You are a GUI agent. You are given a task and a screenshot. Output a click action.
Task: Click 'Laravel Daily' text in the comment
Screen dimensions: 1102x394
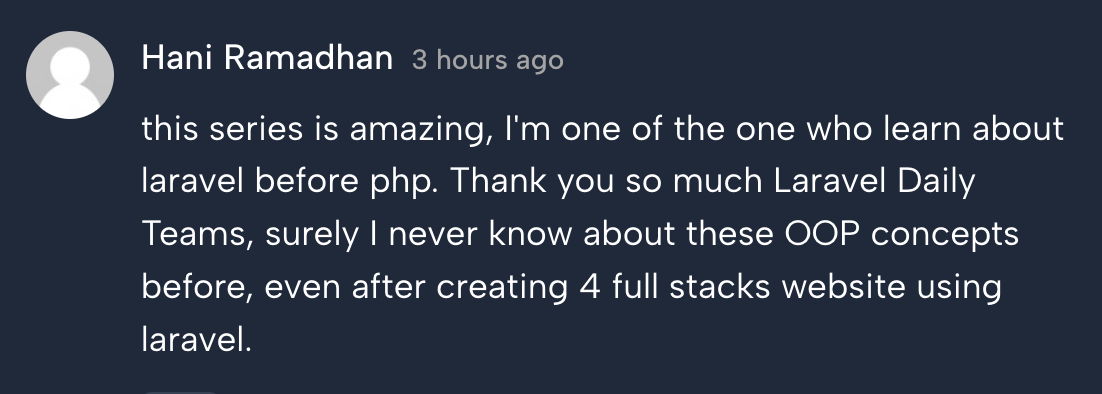coord(874,183)
